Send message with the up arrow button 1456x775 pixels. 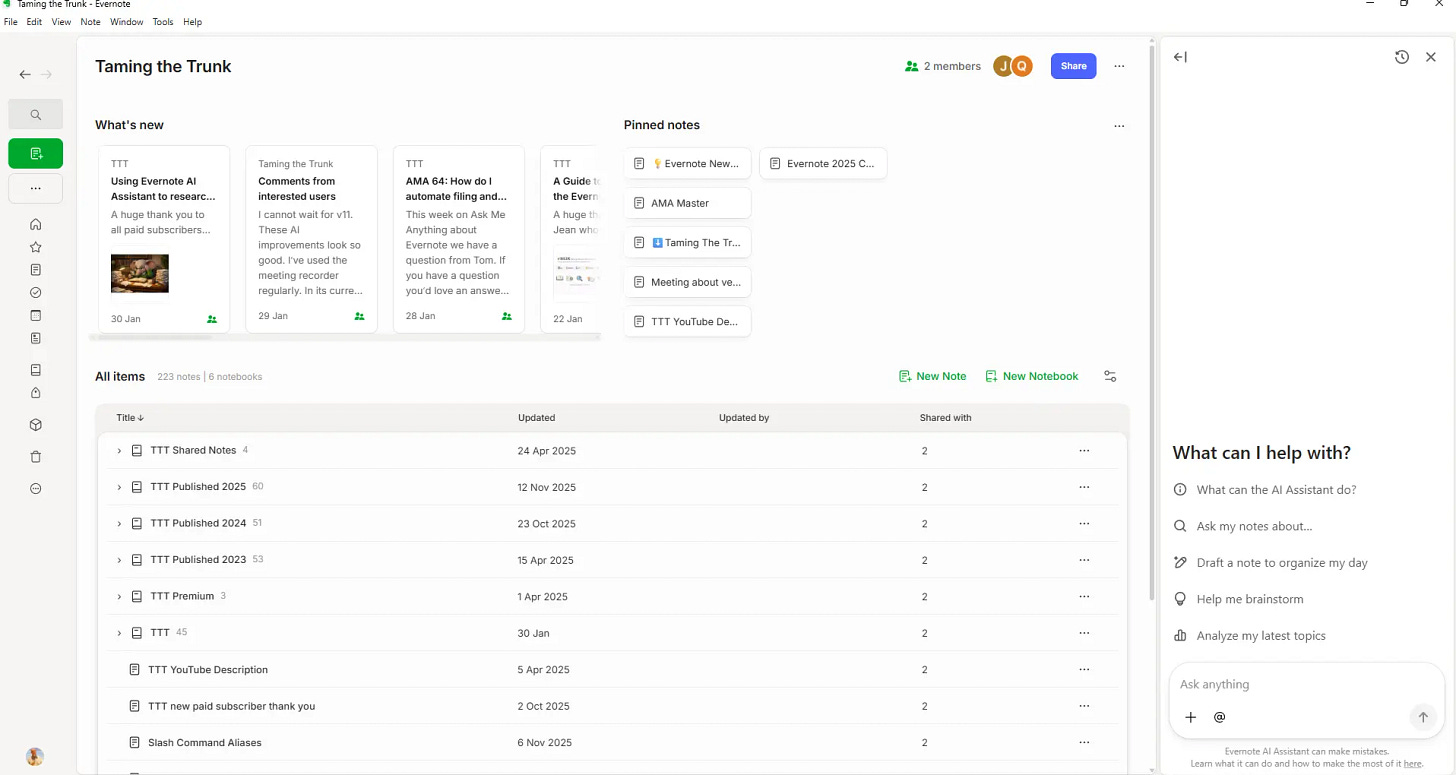coord(1422,717)
